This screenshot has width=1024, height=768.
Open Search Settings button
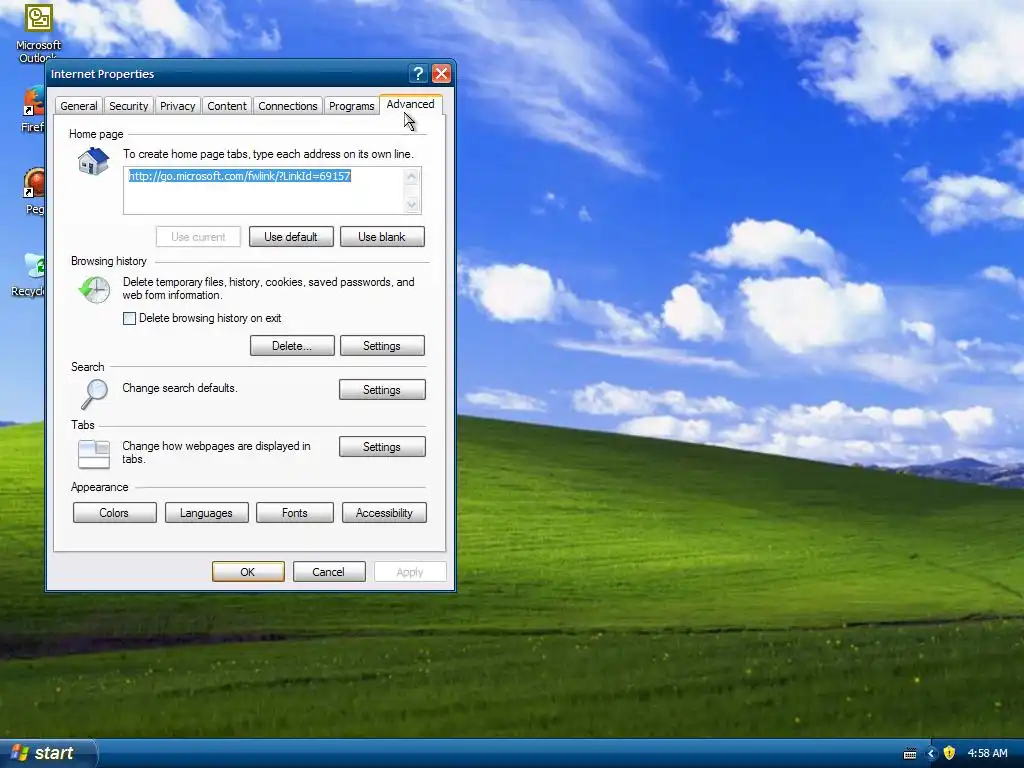382,389
